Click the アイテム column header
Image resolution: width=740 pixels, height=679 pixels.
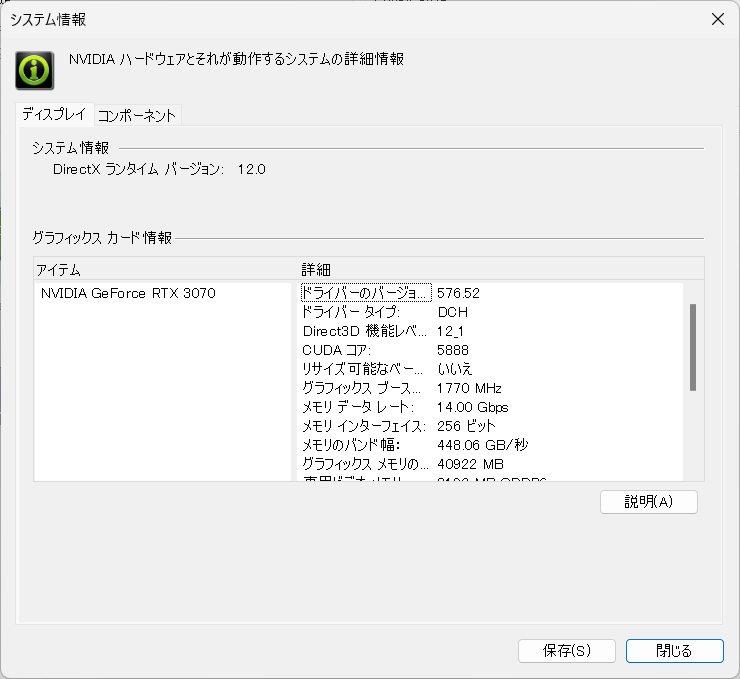pyautogui.click(x=59, y=270)
